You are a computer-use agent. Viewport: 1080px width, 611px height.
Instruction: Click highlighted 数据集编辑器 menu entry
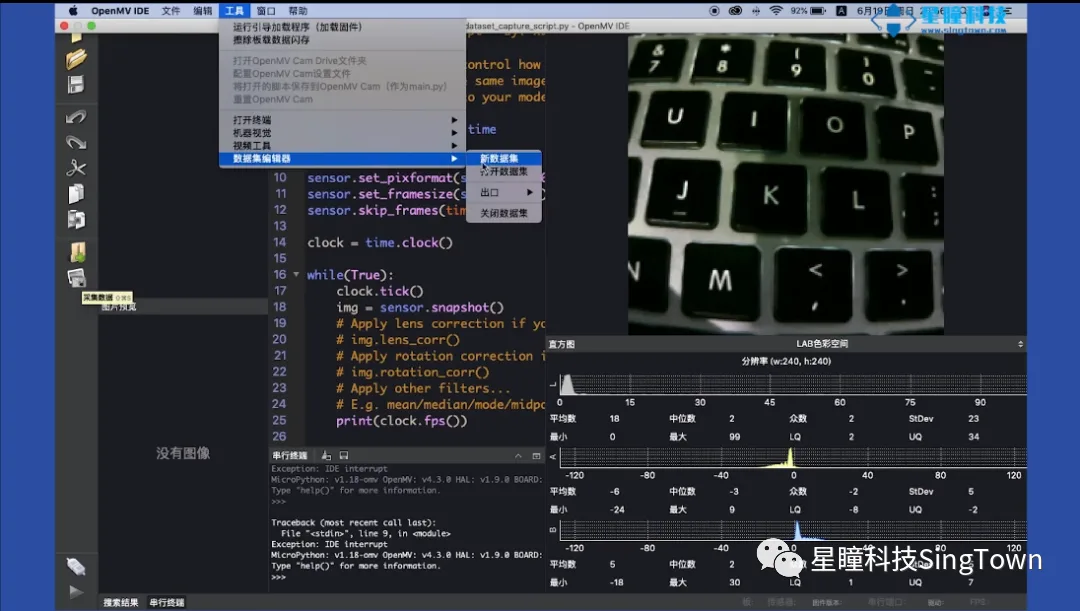coord(342,158)
